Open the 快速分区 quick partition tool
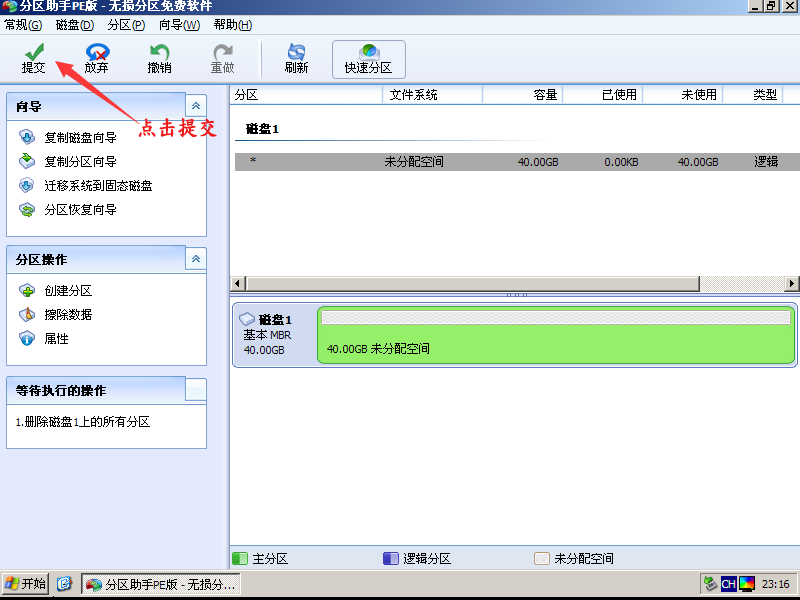The width and height of the screenshot is (800, 600). coord(368,60)
